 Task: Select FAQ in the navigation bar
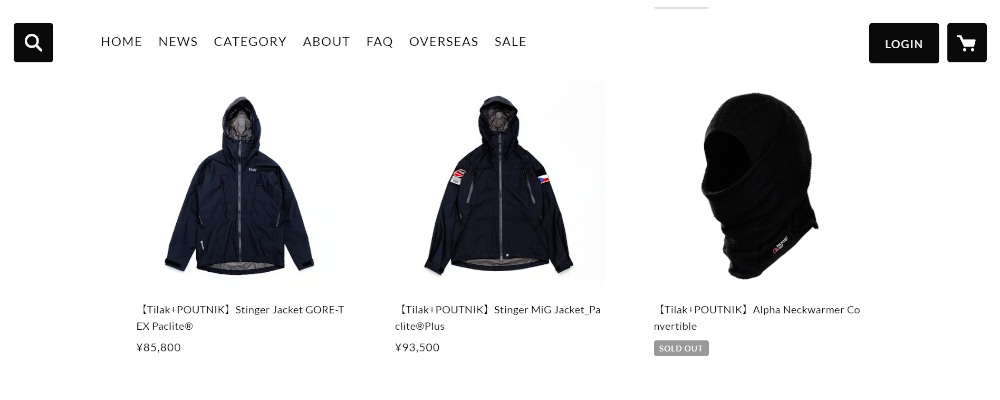[x=379, y=41]
